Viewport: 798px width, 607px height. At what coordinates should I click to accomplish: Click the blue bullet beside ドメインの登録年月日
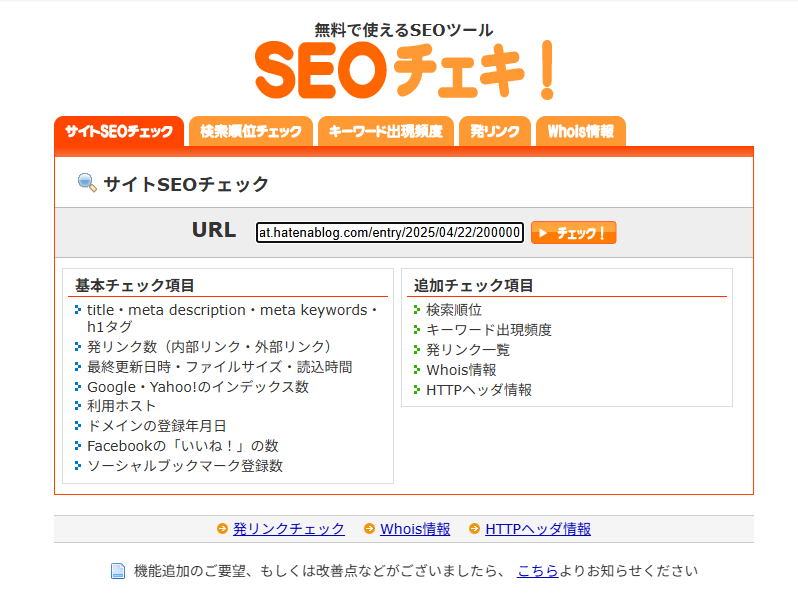[x=78, y=425]
